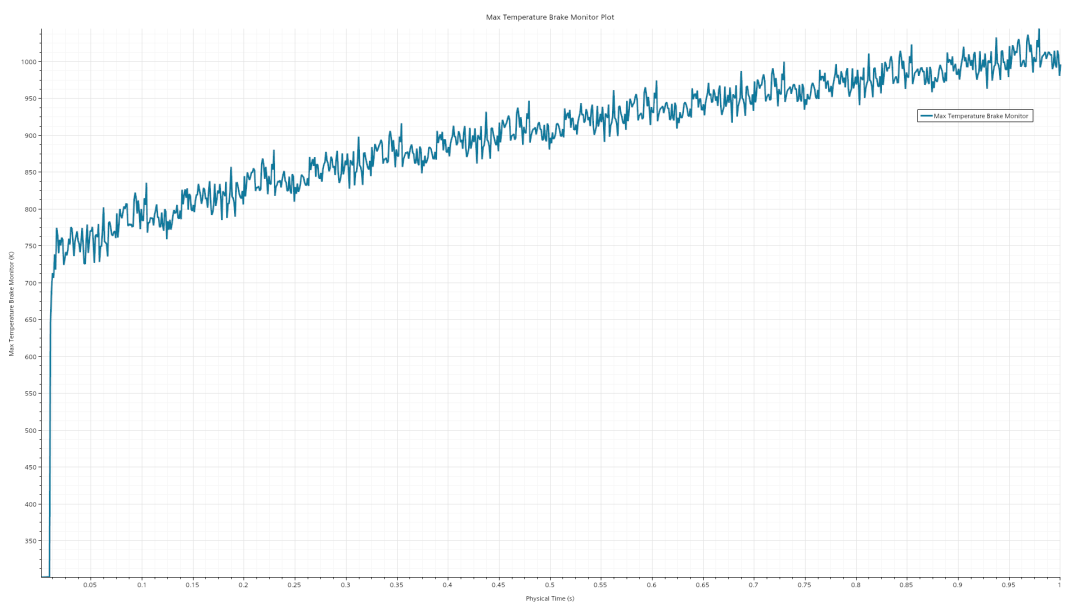1080x608 pixels.
Task: Click the y-axis tick label '400'
Action: (x=30, y=504)
